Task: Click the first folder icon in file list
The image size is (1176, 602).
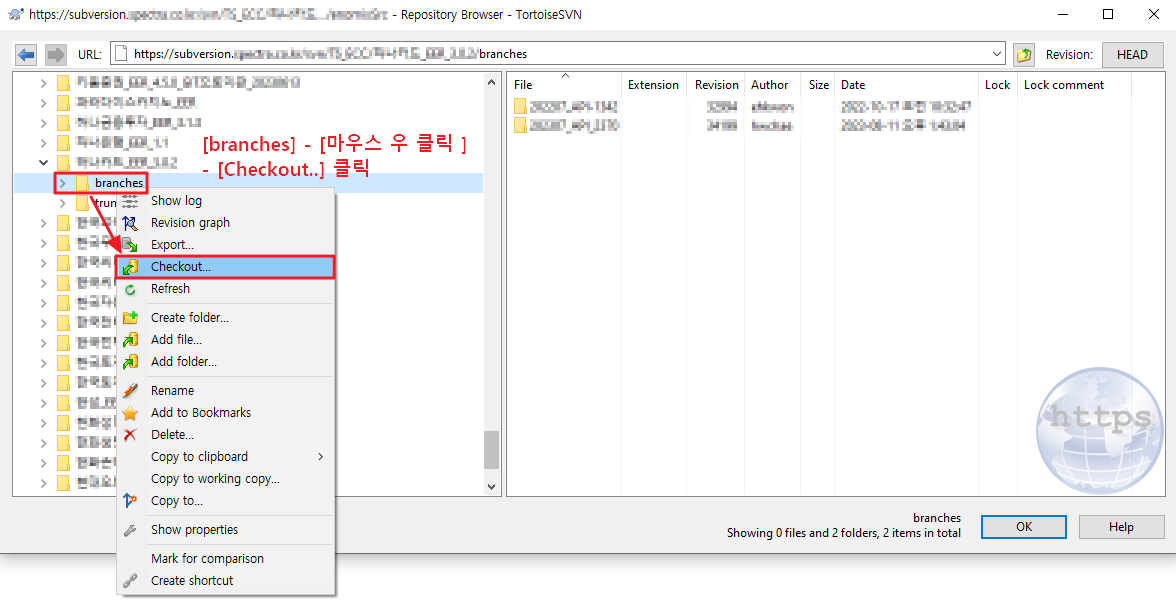Action: coord(520,106)
